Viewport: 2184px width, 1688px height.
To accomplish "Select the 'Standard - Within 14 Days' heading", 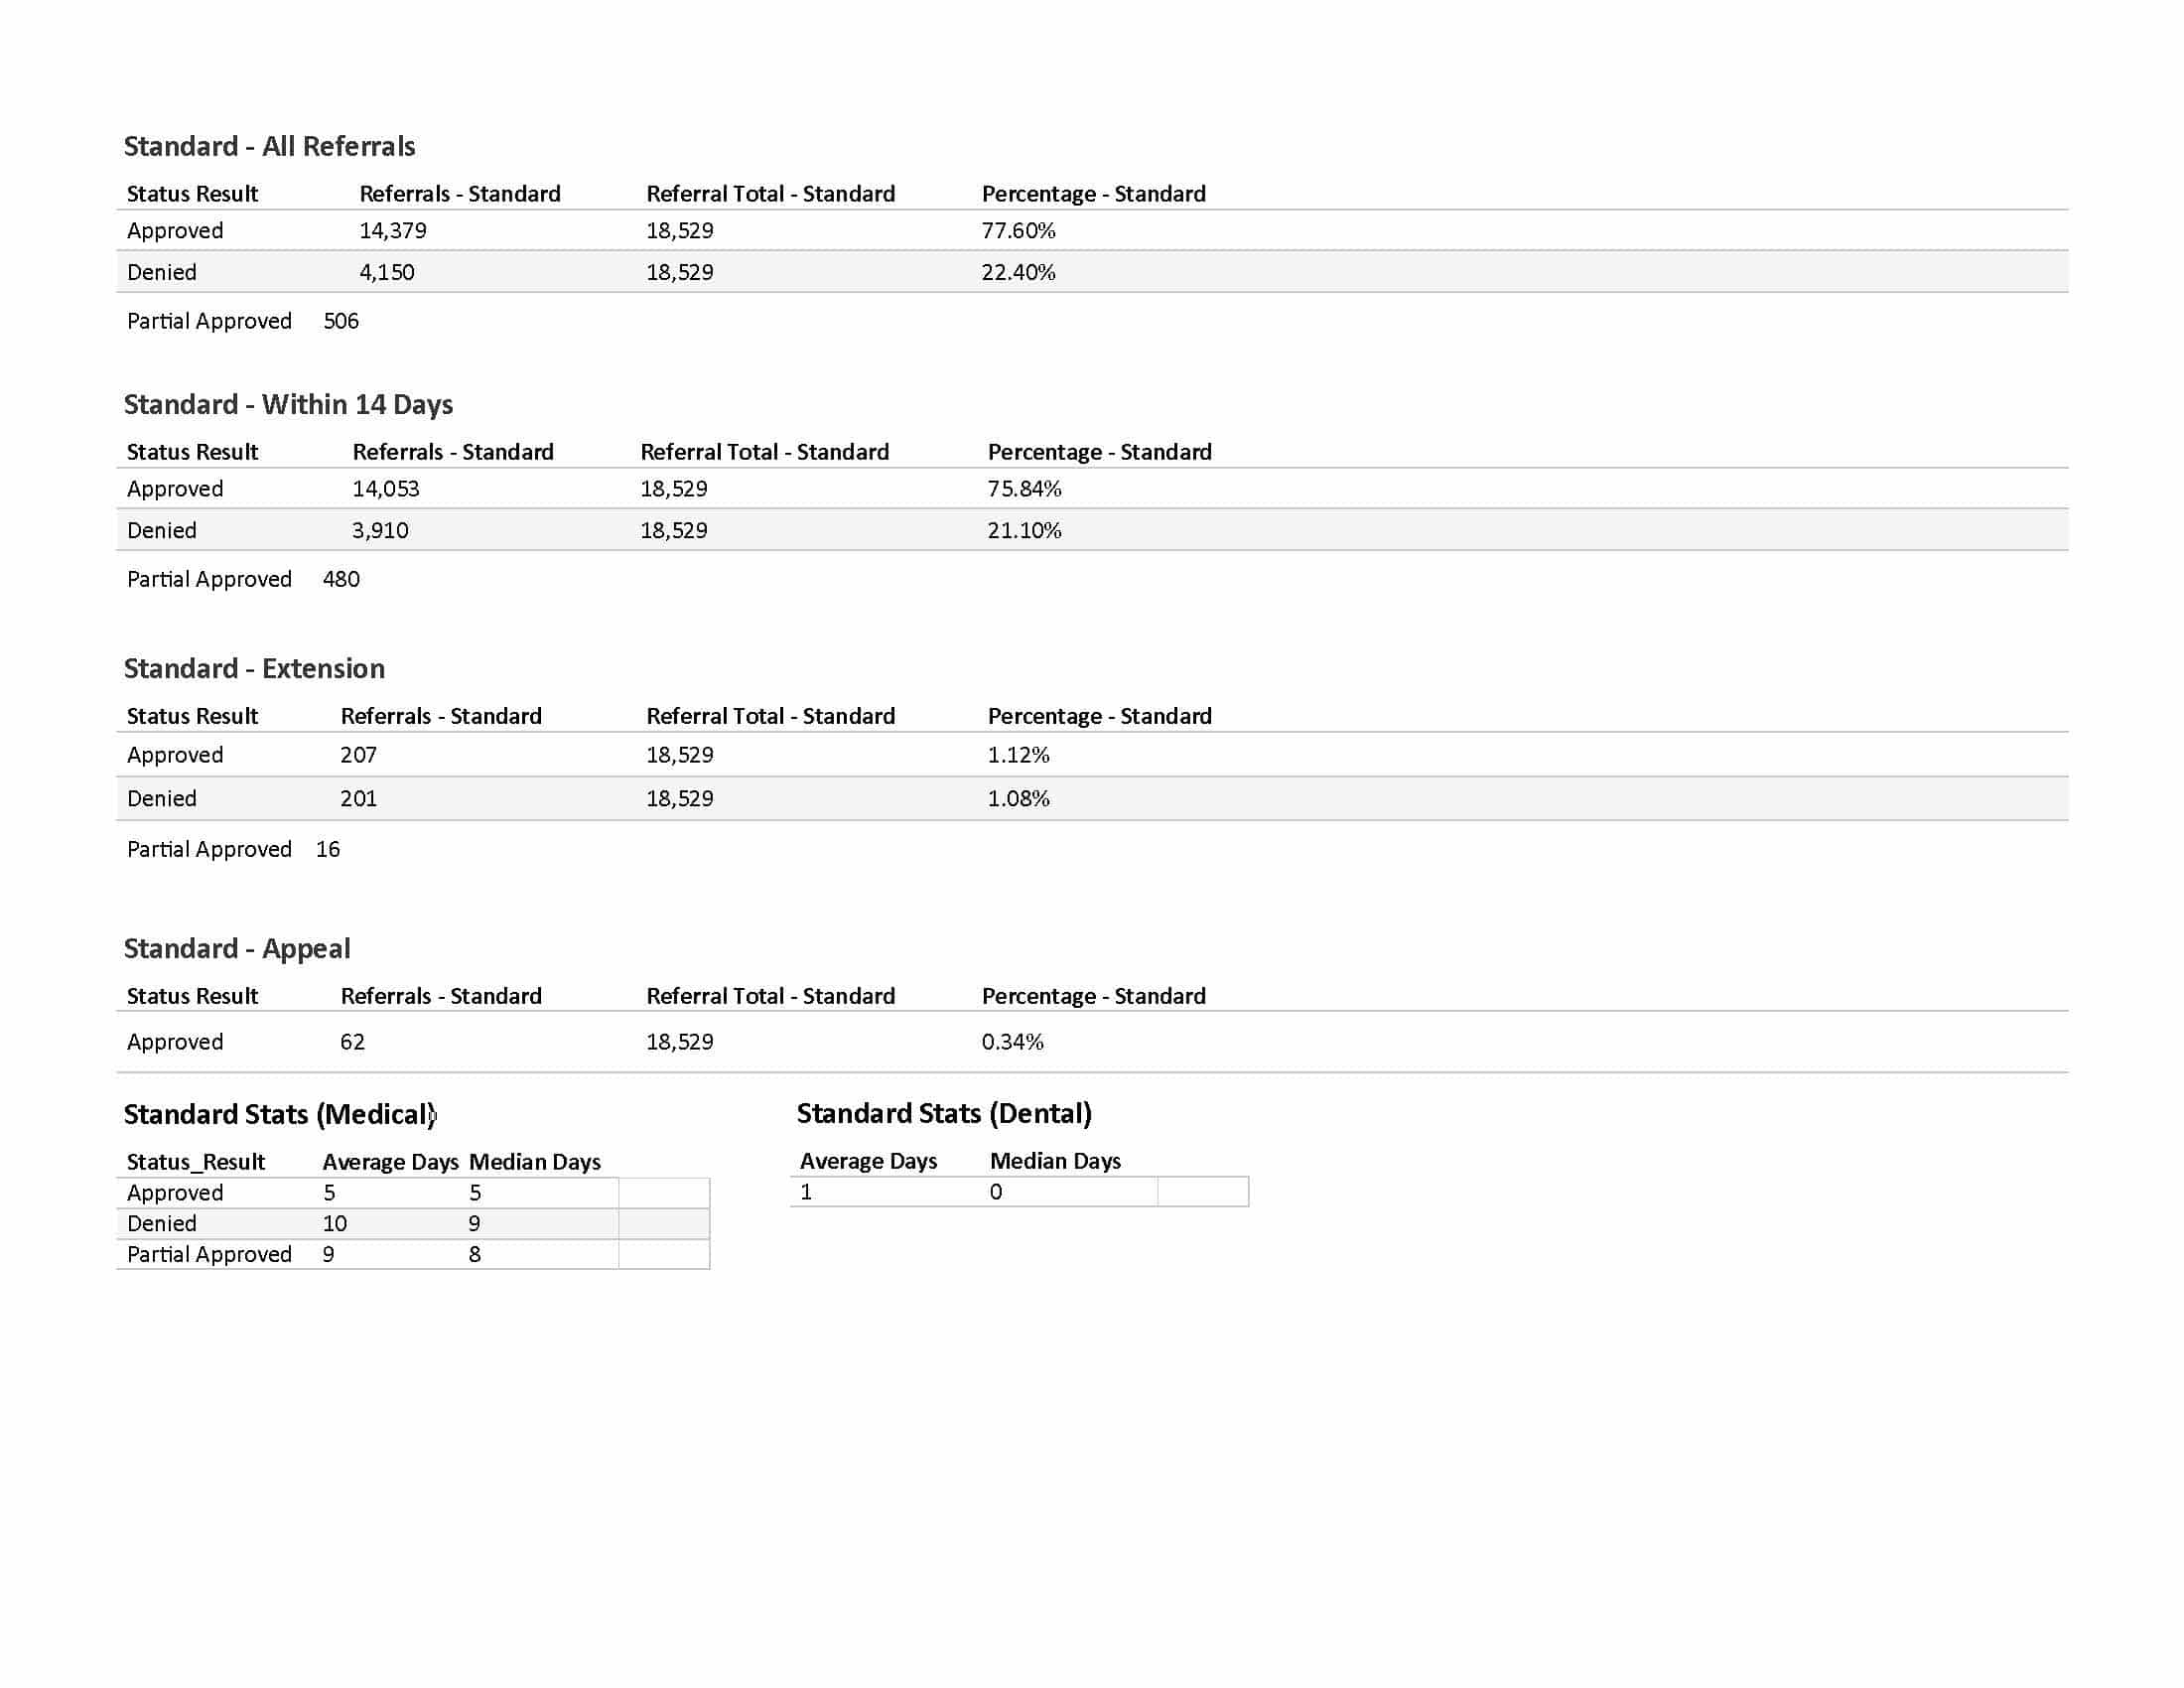I will 288,404.
